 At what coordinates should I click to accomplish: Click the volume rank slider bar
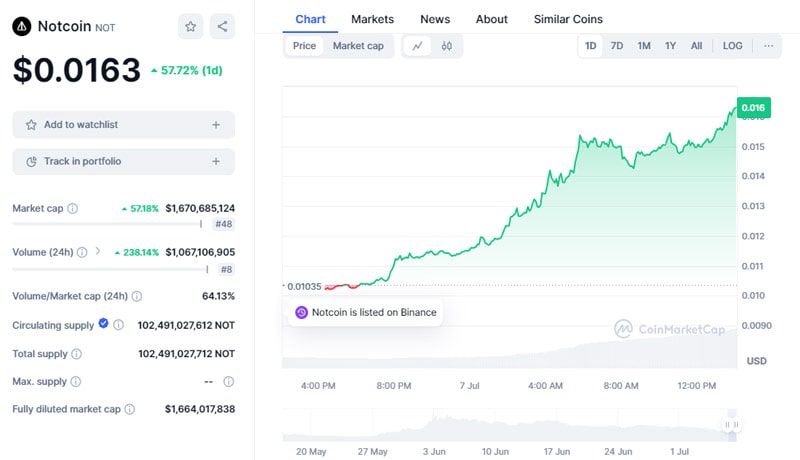(110, 269)
